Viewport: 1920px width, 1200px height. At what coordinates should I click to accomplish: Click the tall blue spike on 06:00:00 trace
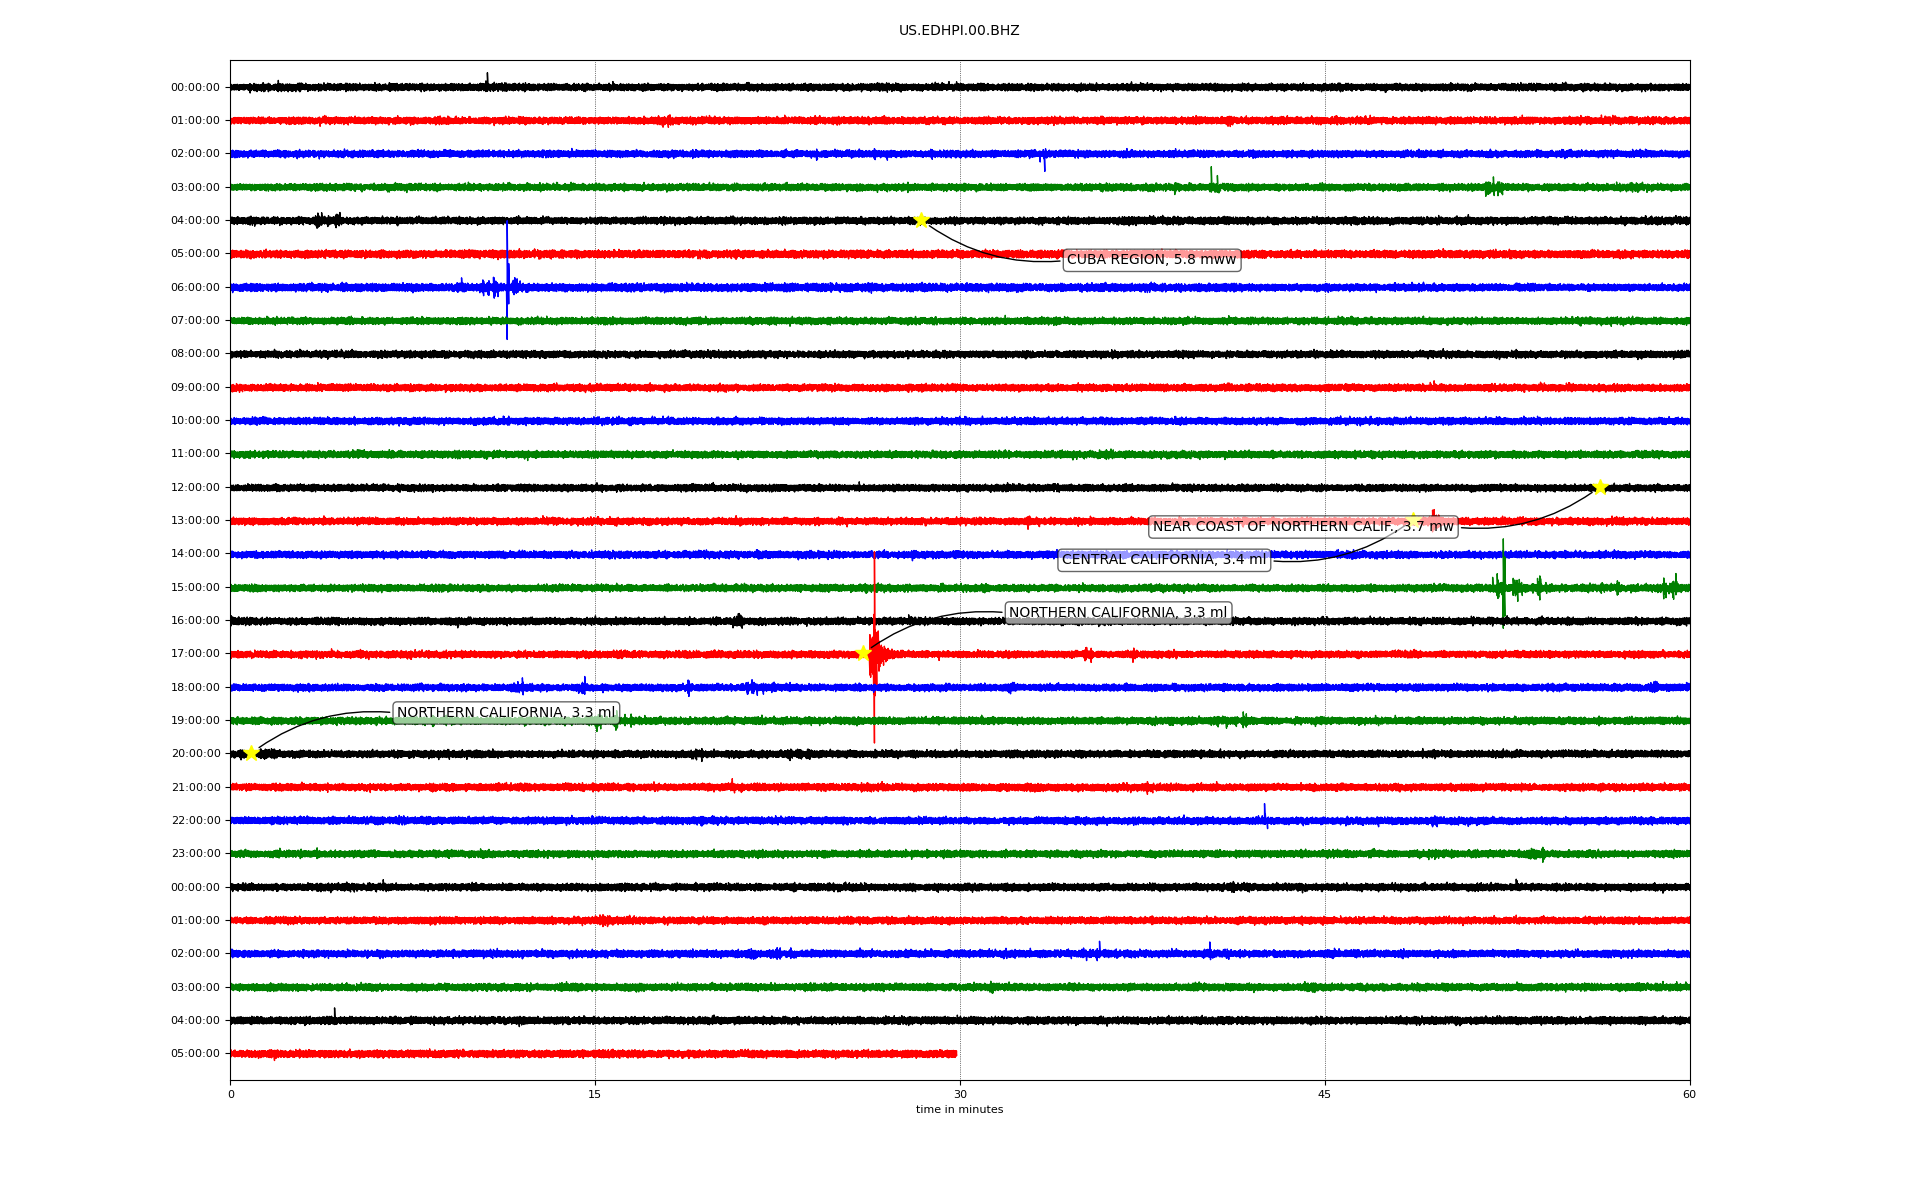pyautogui.click(x=507, y=270)
